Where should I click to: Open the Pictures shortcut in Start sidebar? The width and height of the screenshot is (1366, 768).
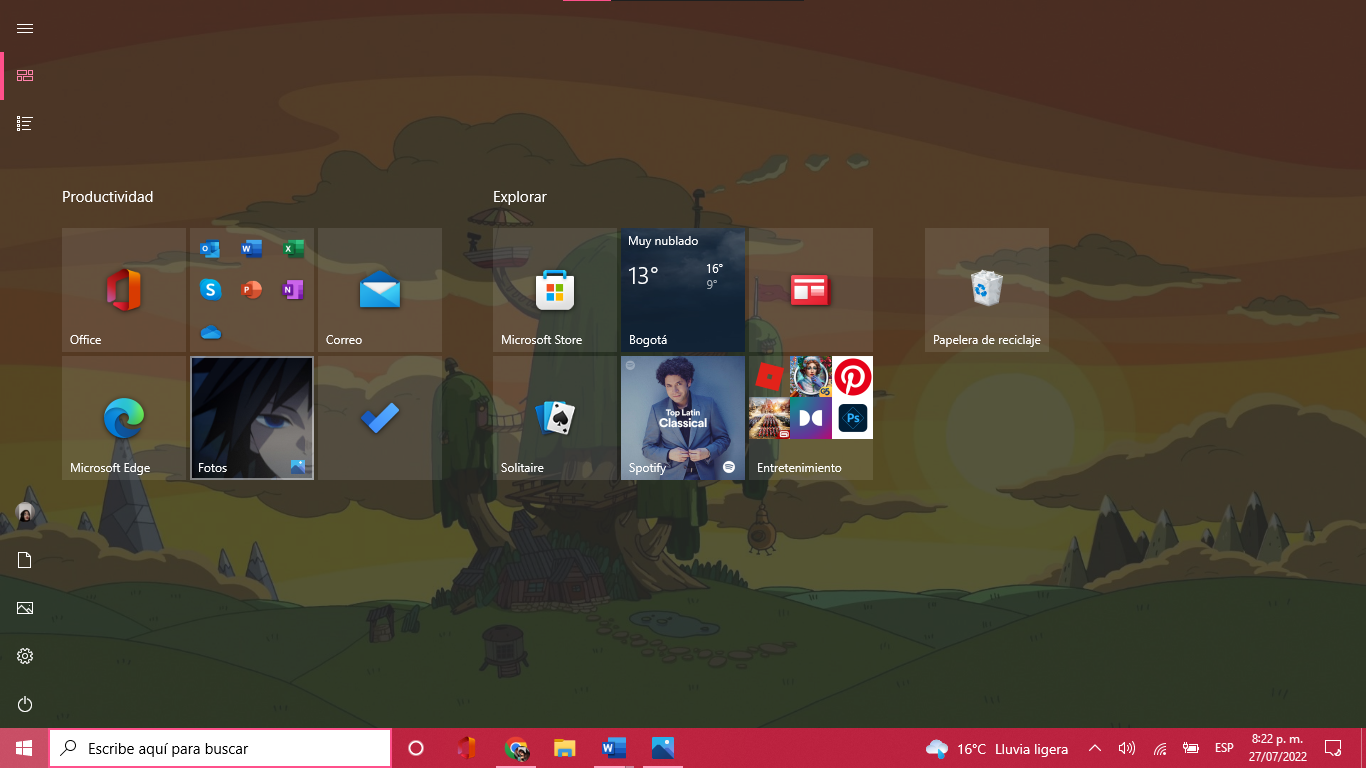(25, 608)
